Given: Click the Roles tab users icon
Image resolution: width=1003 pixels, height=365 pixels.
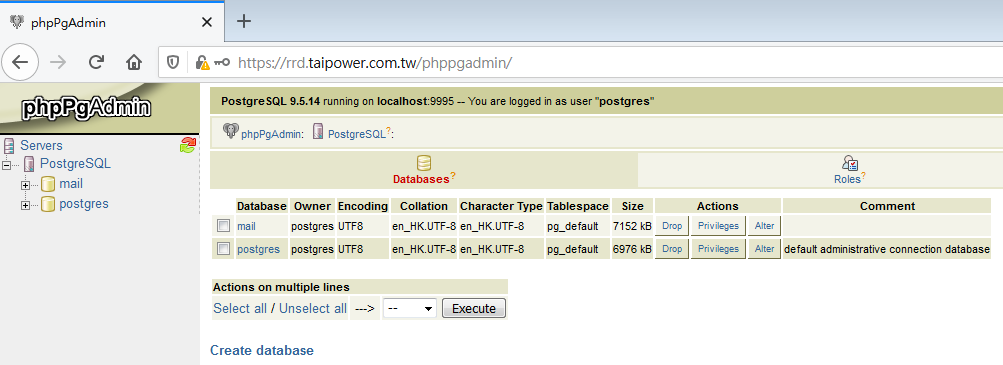Looking at the screenshot, I should (x=850, y=163).
